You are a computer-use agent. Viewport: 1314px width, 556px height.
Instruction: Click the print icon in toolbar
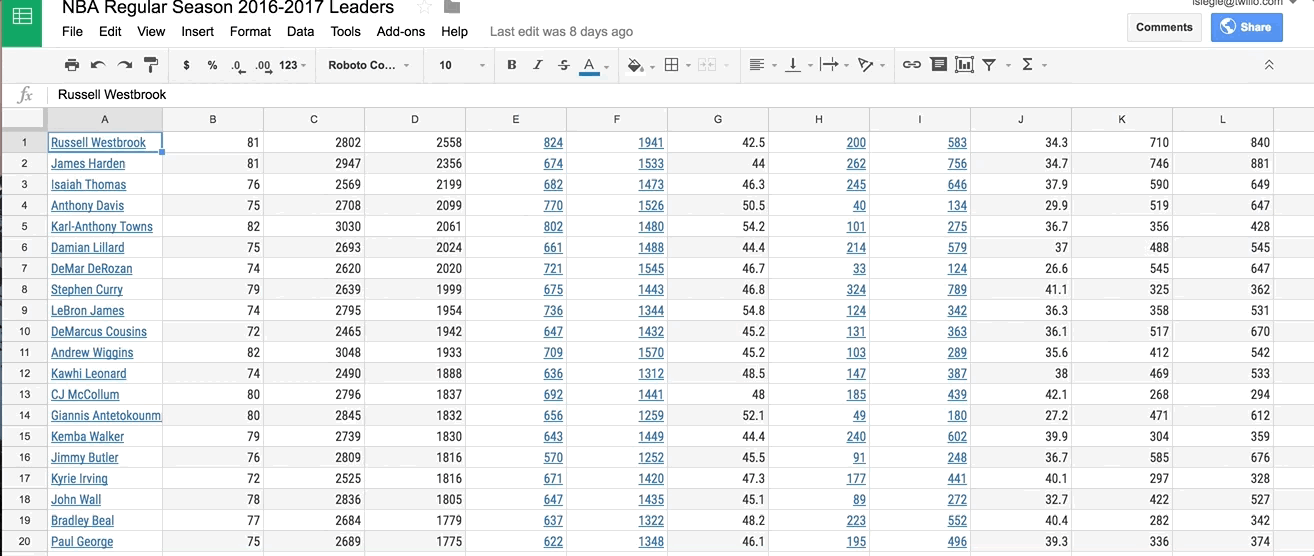click(x=72, y=65)
